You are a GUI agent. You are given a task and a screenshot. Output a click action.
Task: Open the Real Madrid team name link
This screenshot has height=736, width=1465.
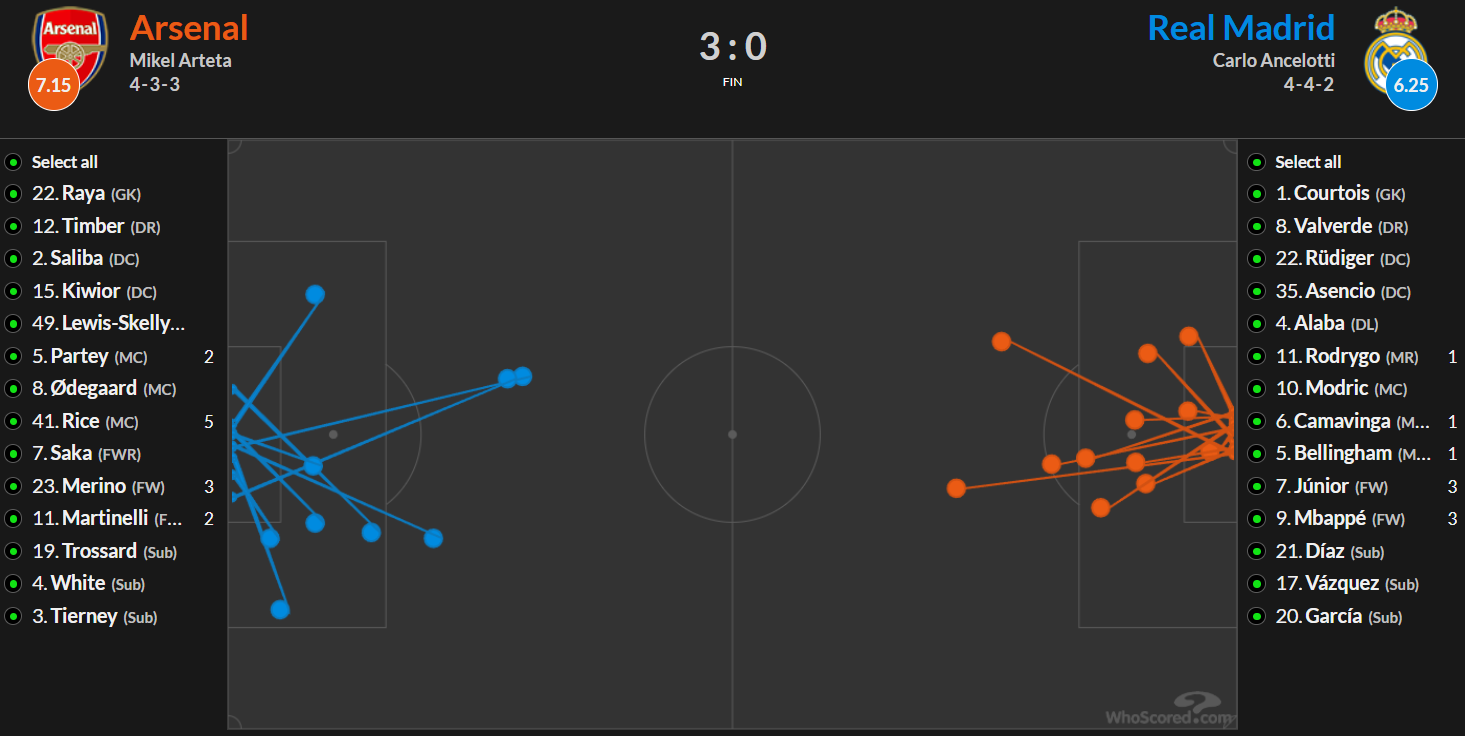[1241, 27]
